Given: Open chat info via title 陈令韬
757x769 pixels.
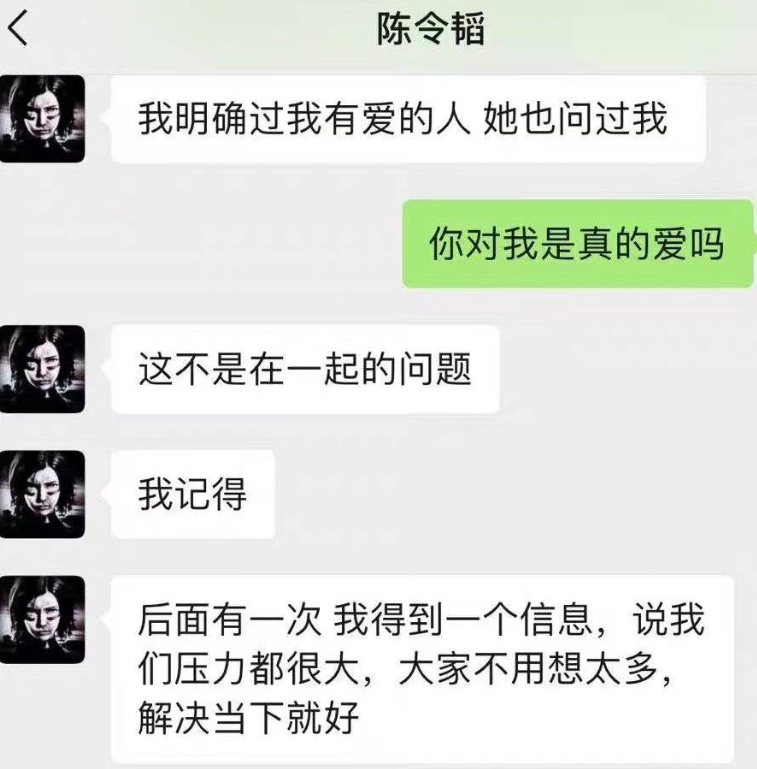Looking at the screenshot, I should click(431, 29).
